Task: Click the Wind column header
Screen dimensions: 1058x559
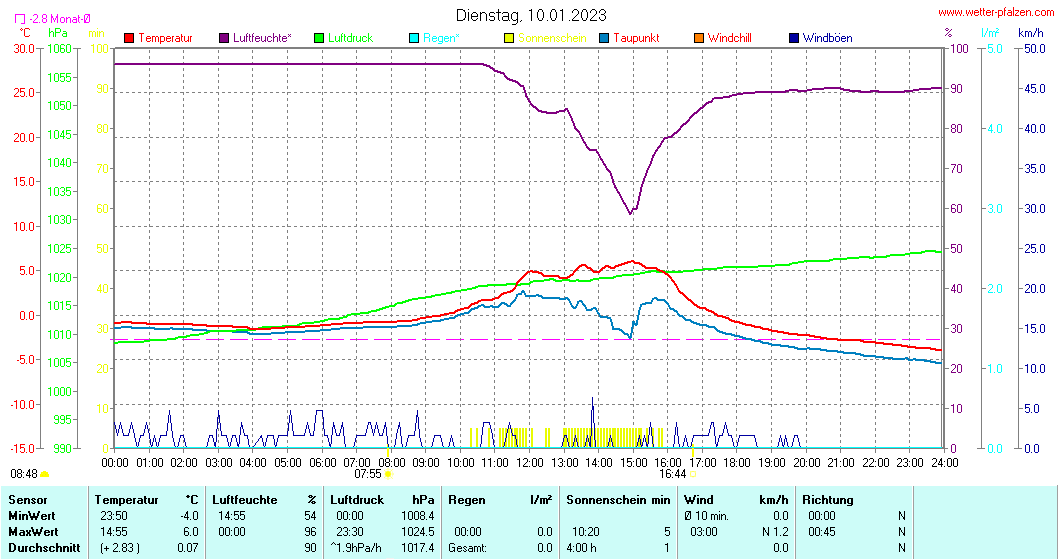Action: coord(698,500)
